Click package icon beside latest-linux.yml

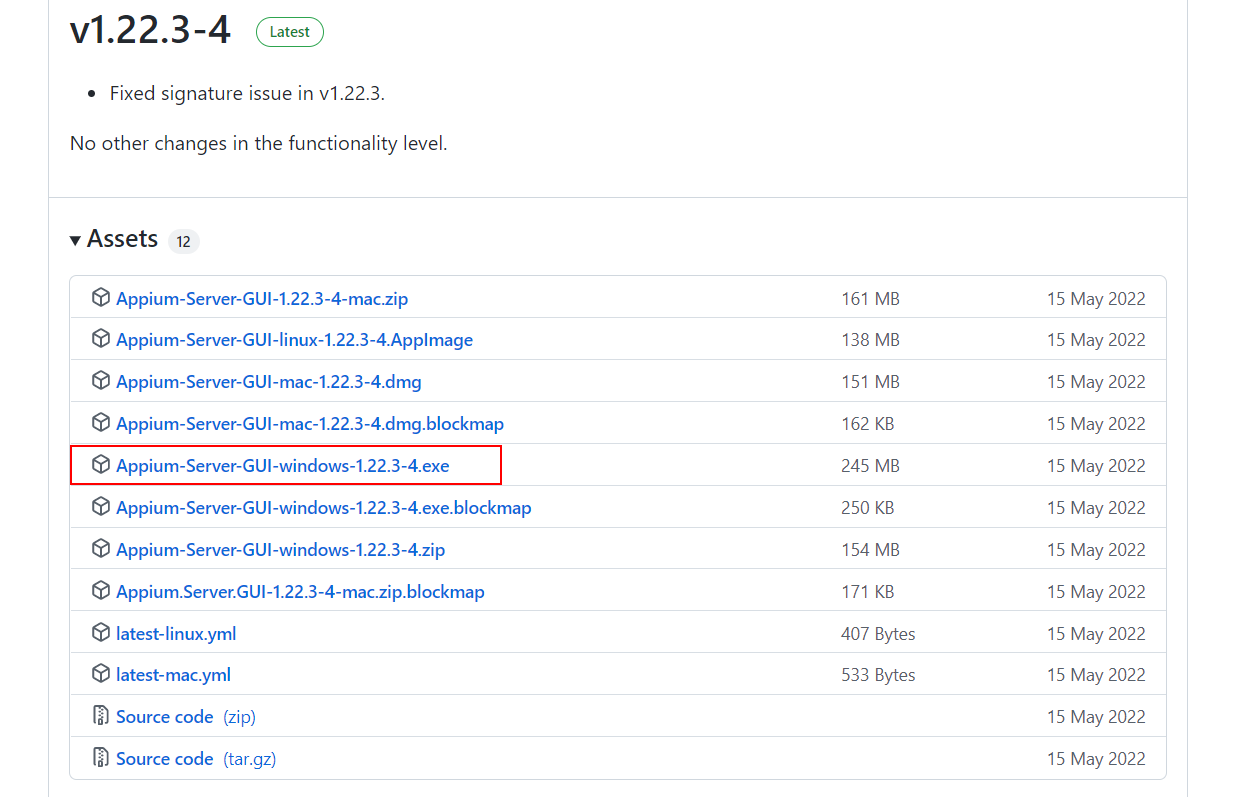(100, 634)
